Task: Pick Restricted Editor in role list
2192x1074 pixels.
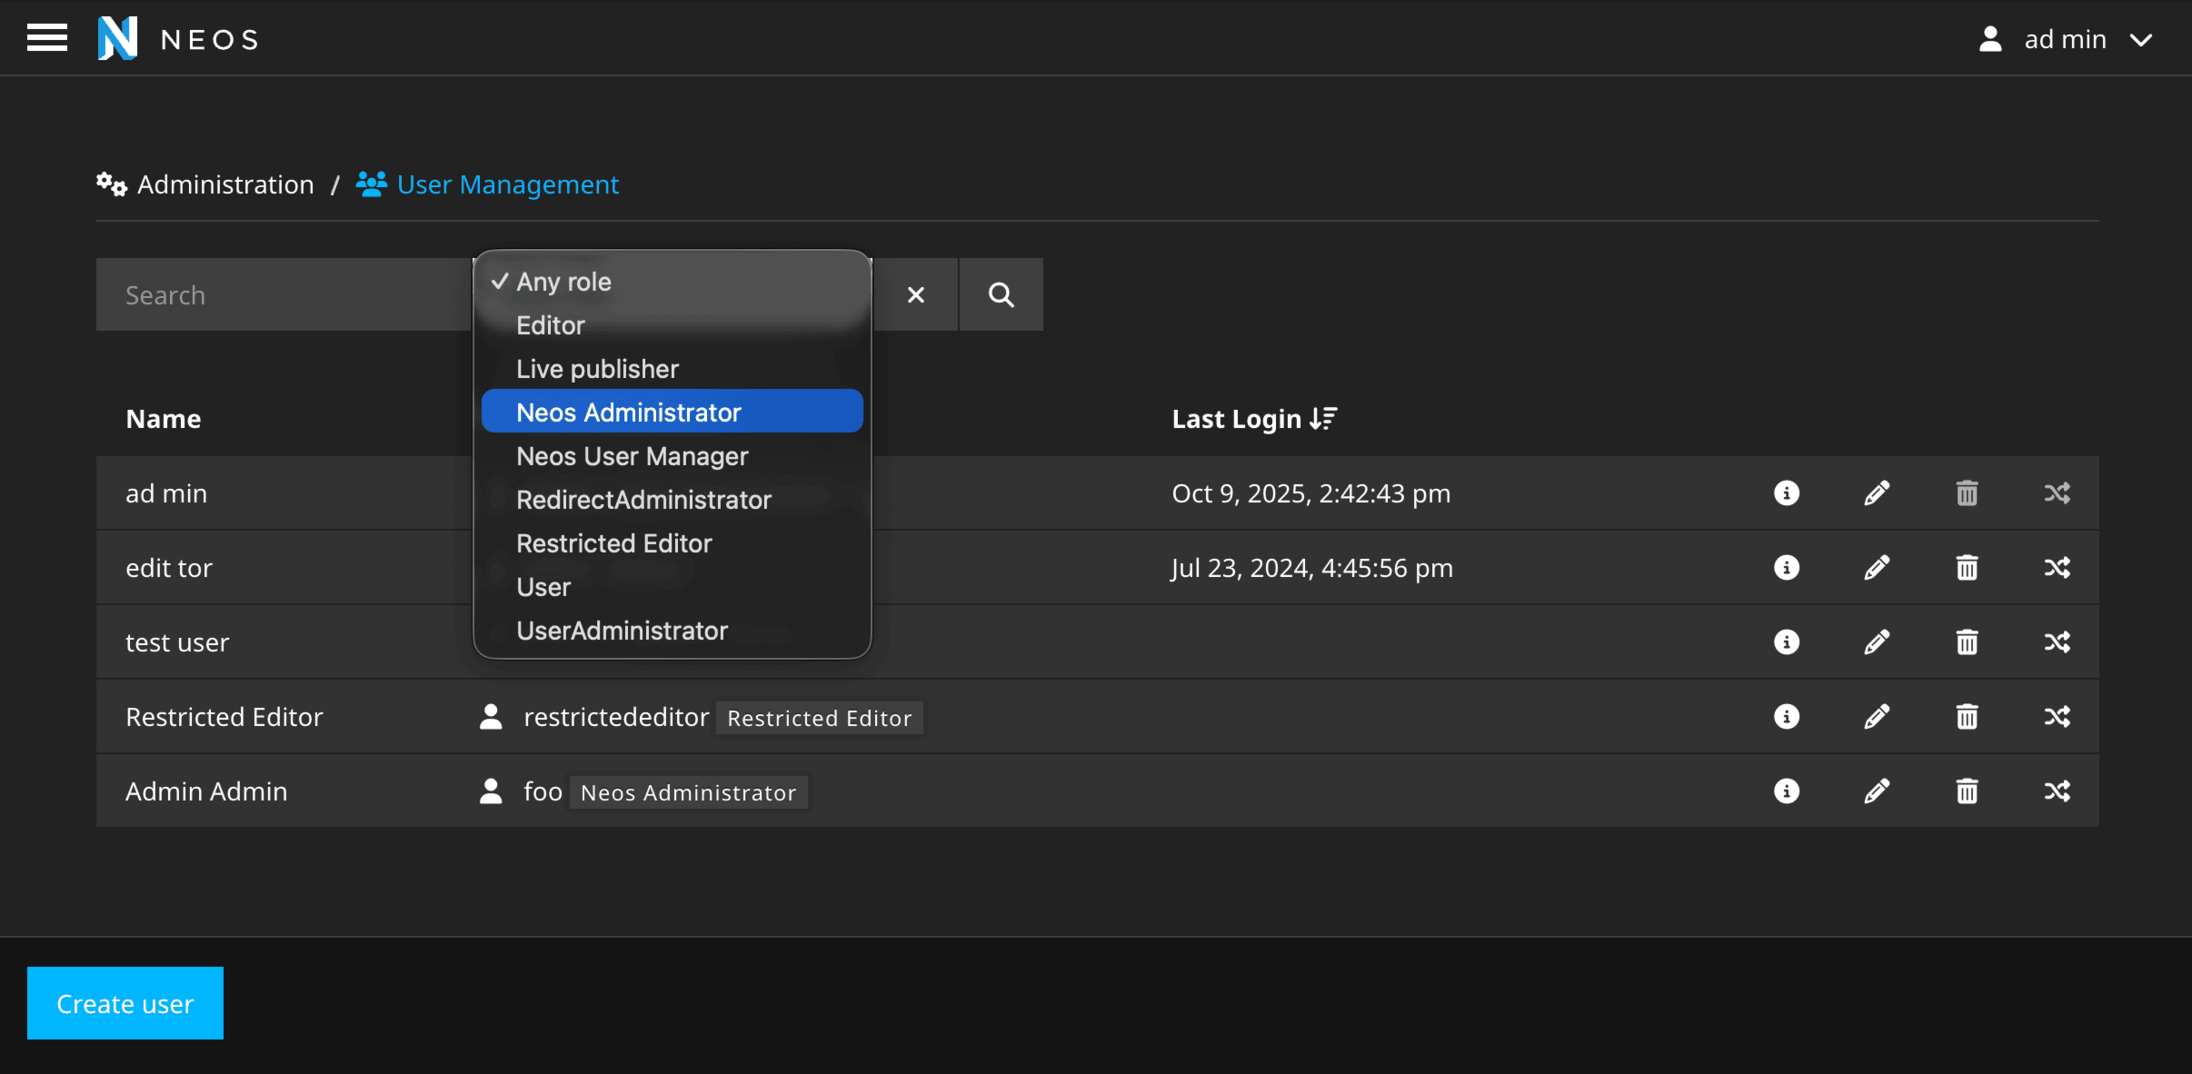Action: point(613,543)
